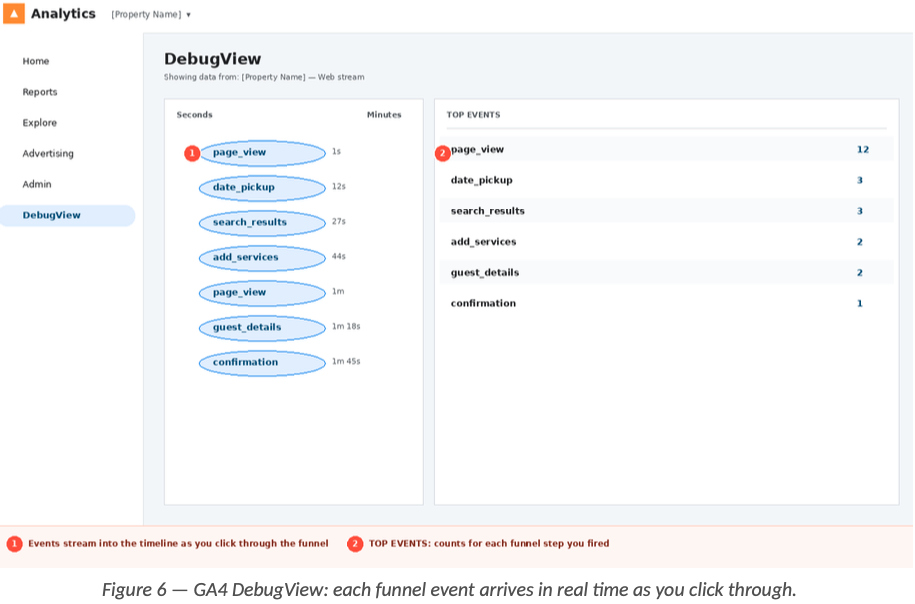Go to Home in sidebar
The image size is (915, 604).
click(36, 61)
